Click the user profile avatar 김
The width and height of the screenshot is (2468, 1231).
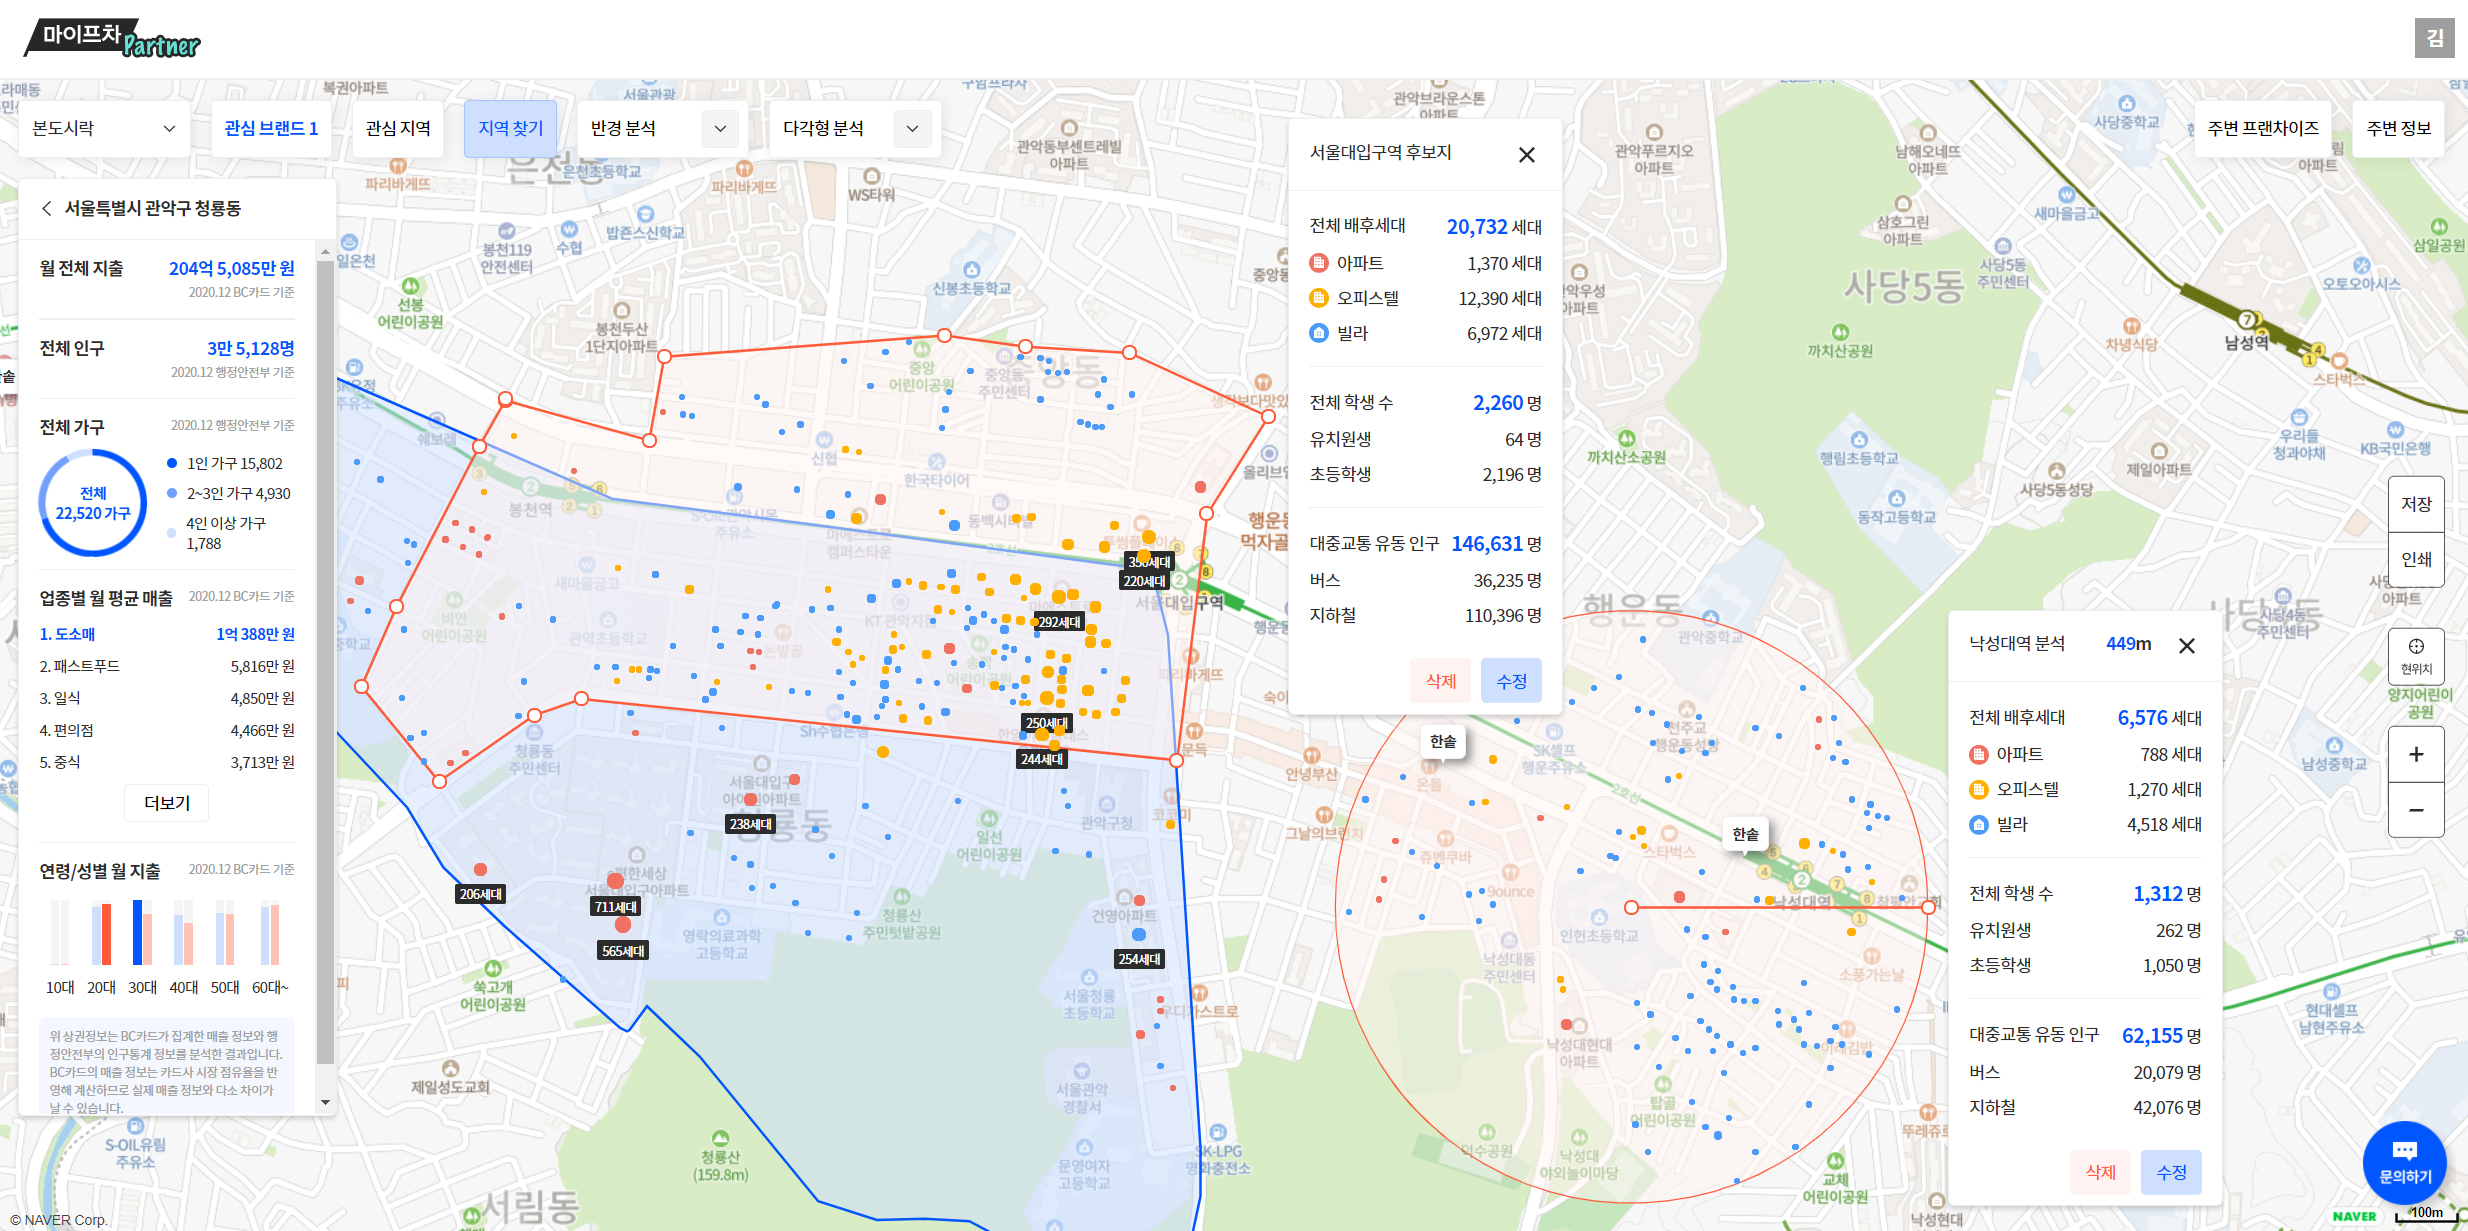(2434, 38)
